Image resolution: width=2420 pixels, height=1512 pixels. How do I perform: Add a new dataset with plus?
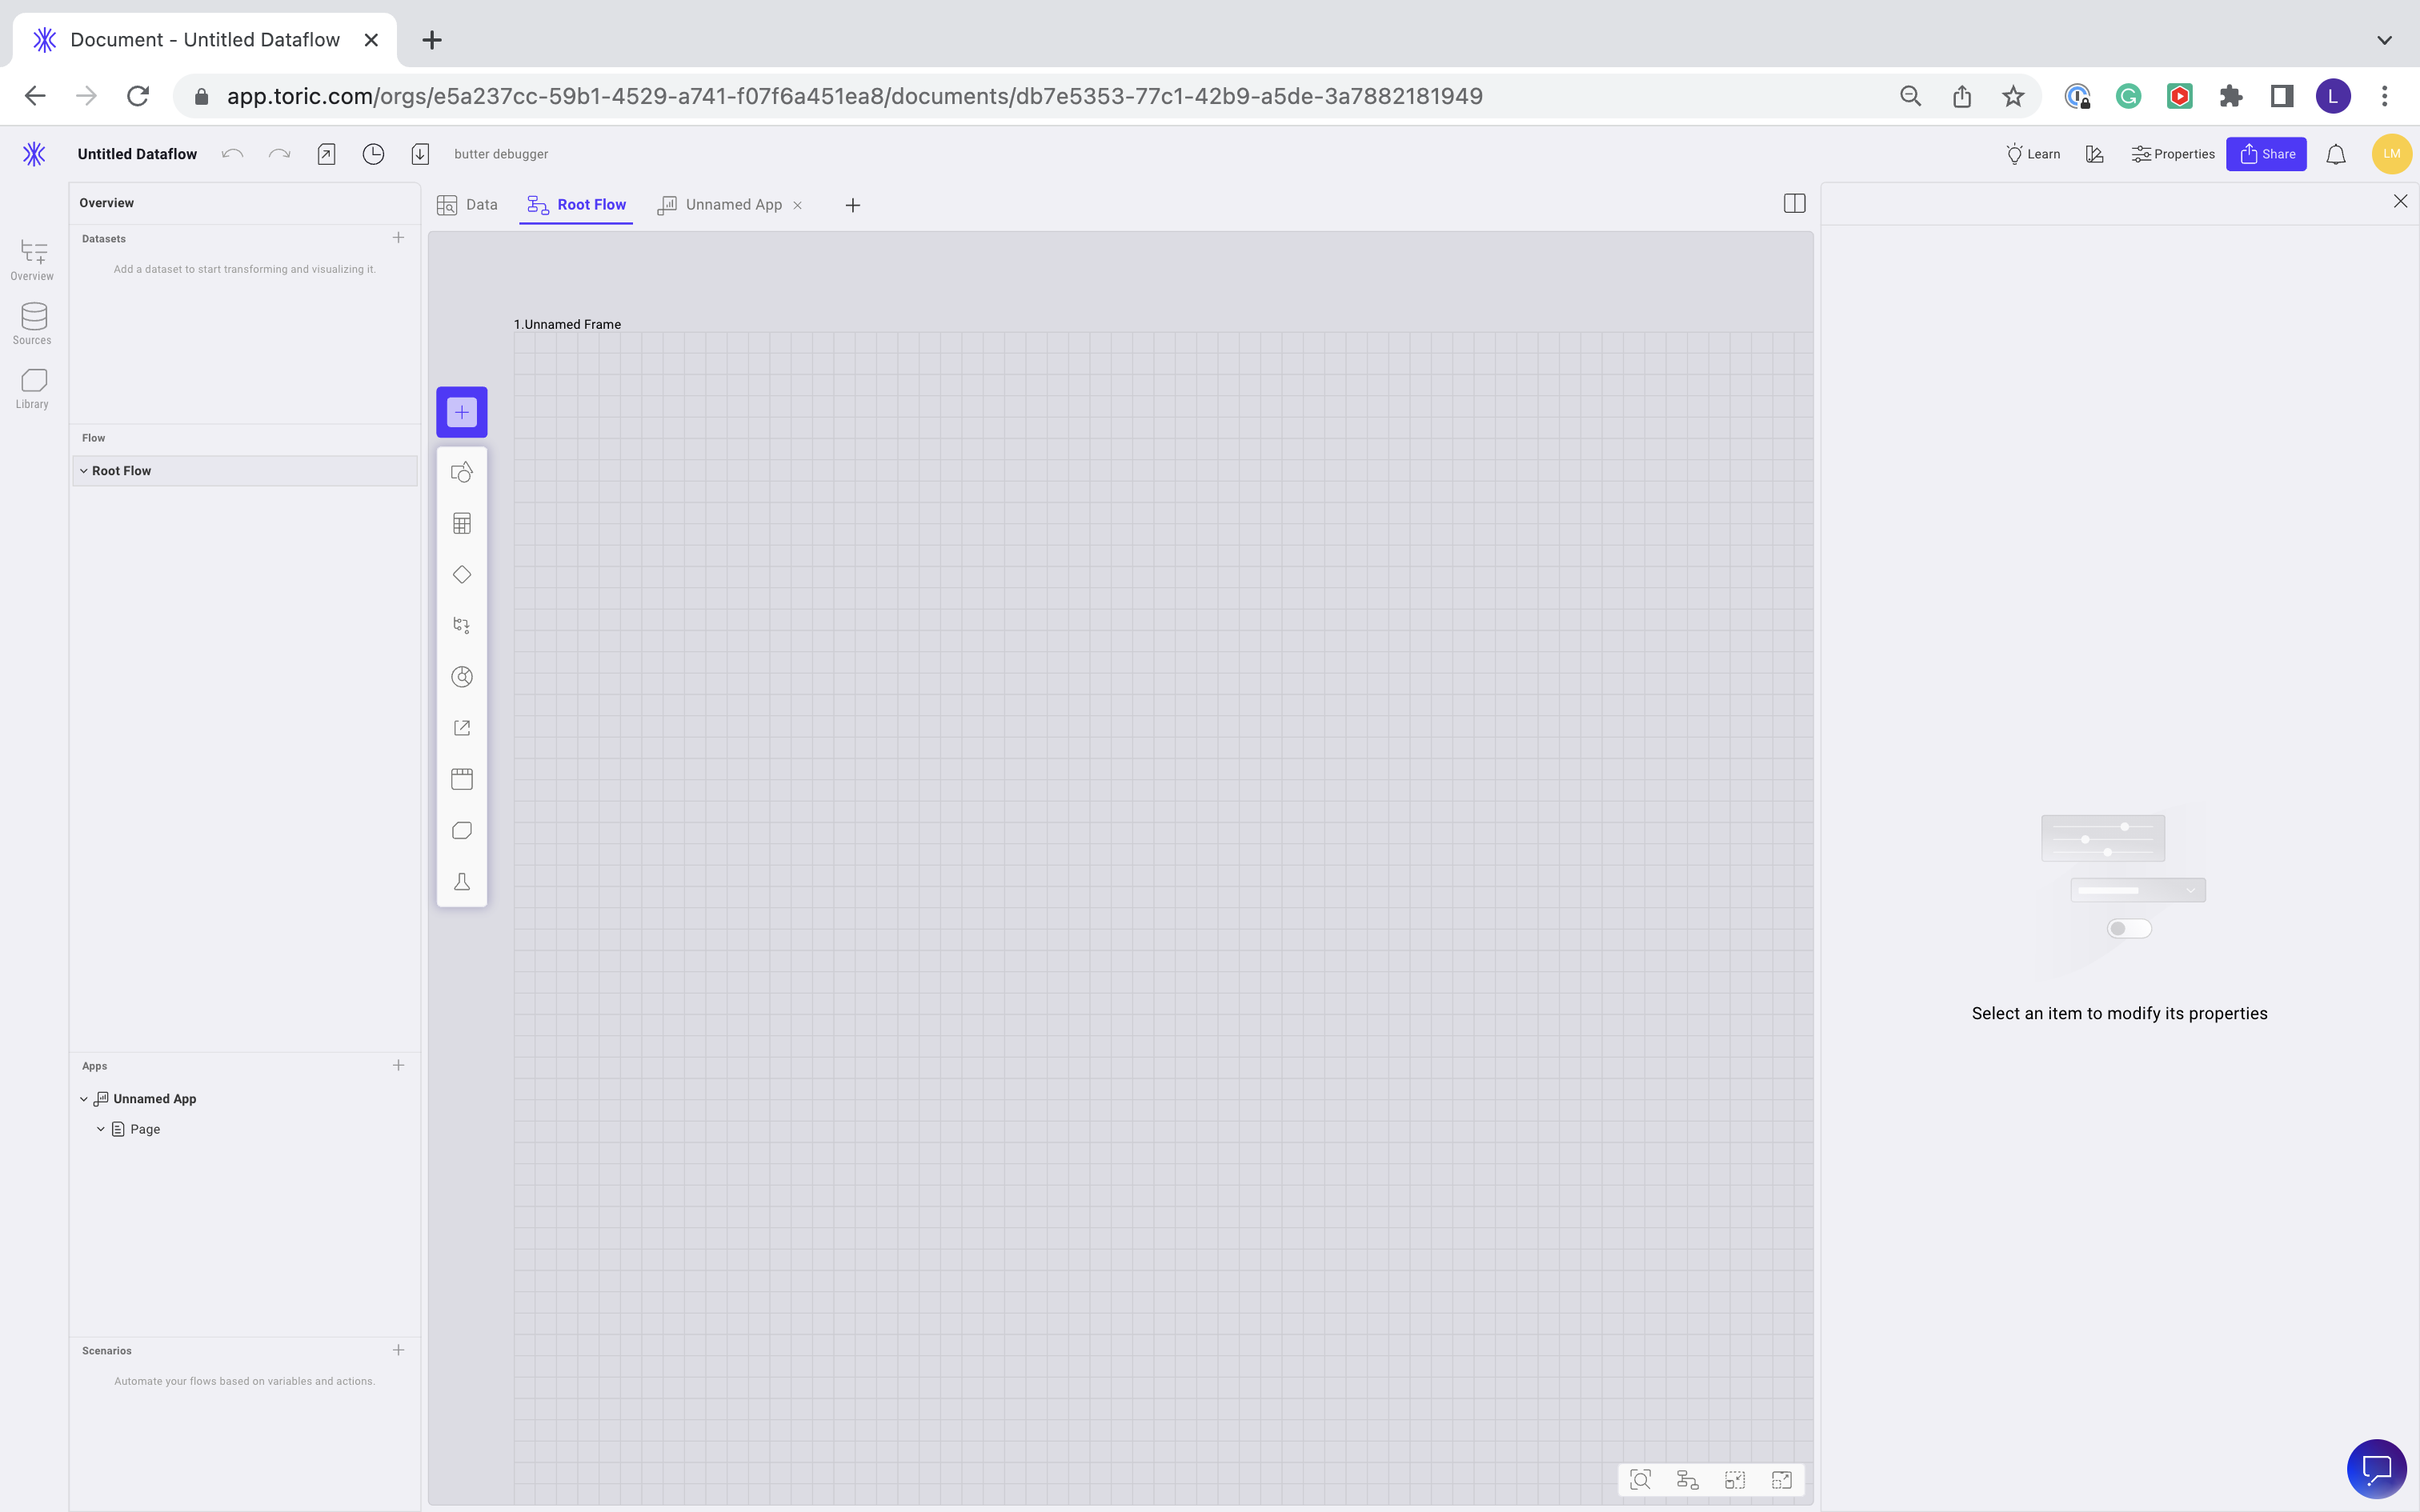click(x=399, y=238)
